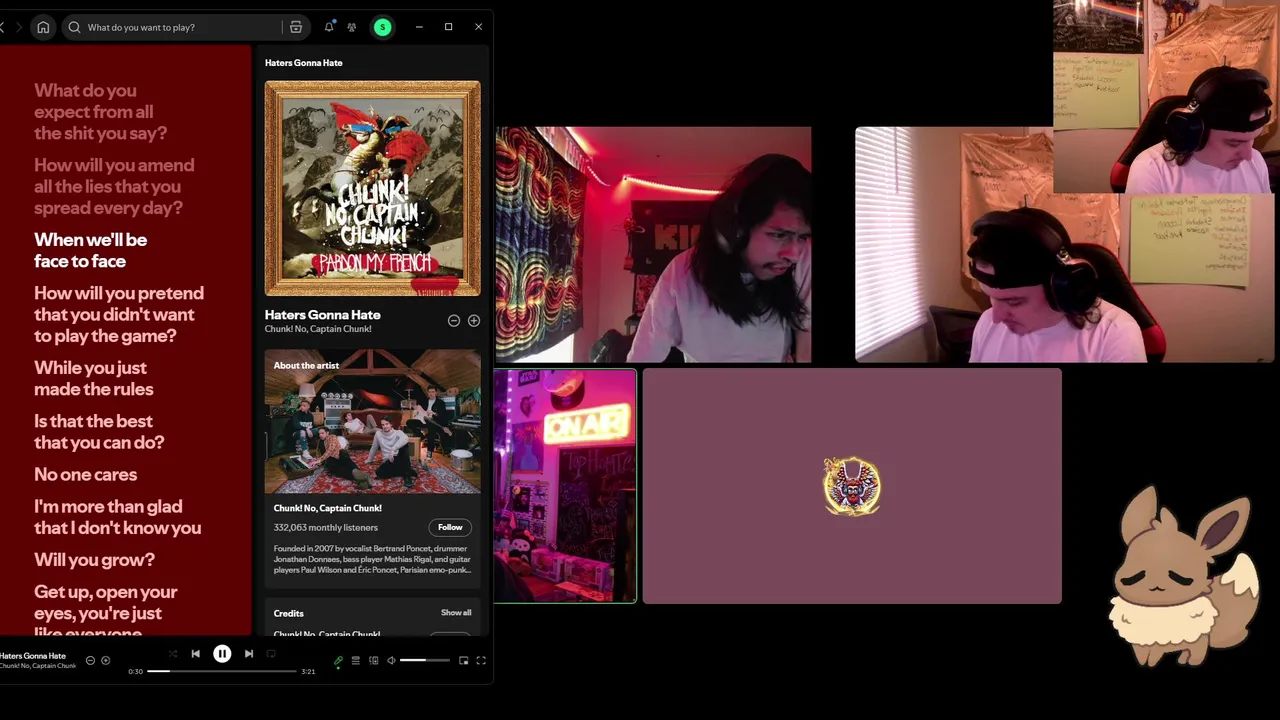Jump to lyric 'When we'll be face to face'

point(90,250)
